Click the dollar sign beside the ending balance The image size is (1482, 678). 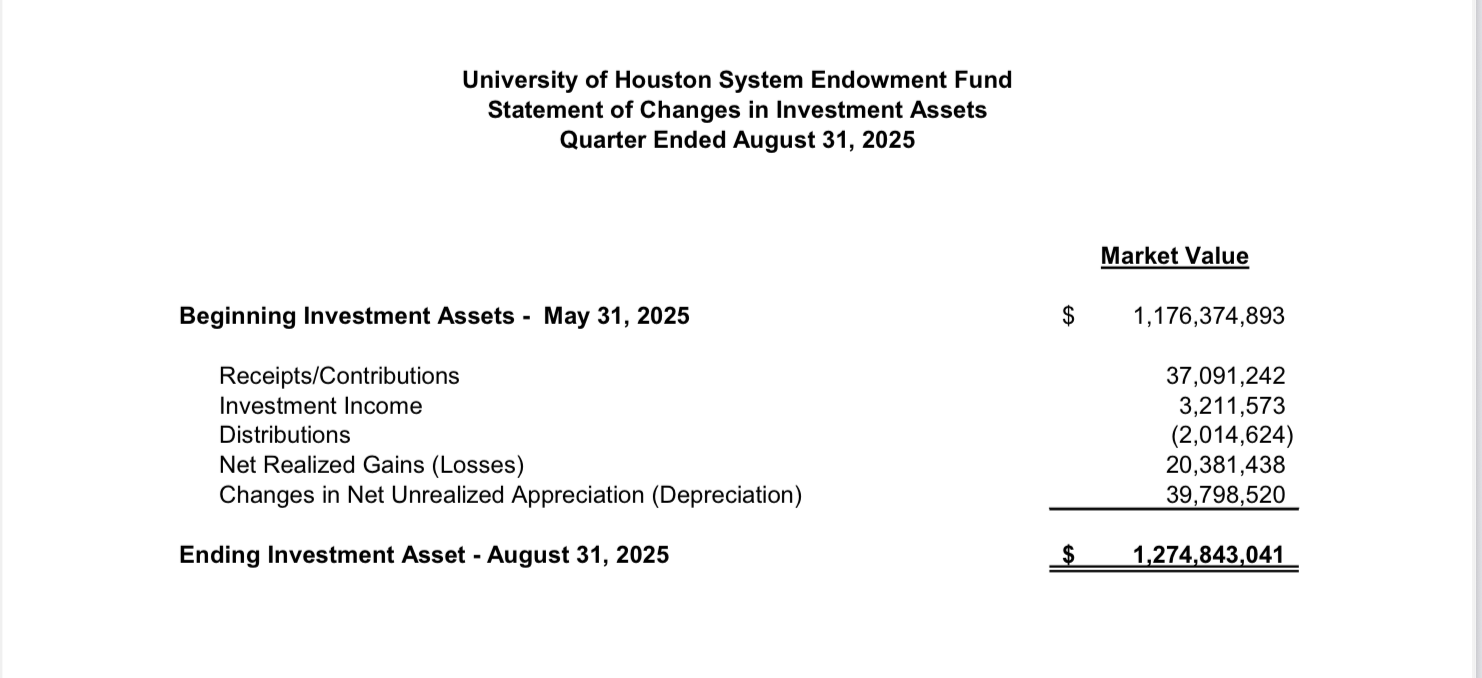pyautogui.click(x=1069, y=555)
